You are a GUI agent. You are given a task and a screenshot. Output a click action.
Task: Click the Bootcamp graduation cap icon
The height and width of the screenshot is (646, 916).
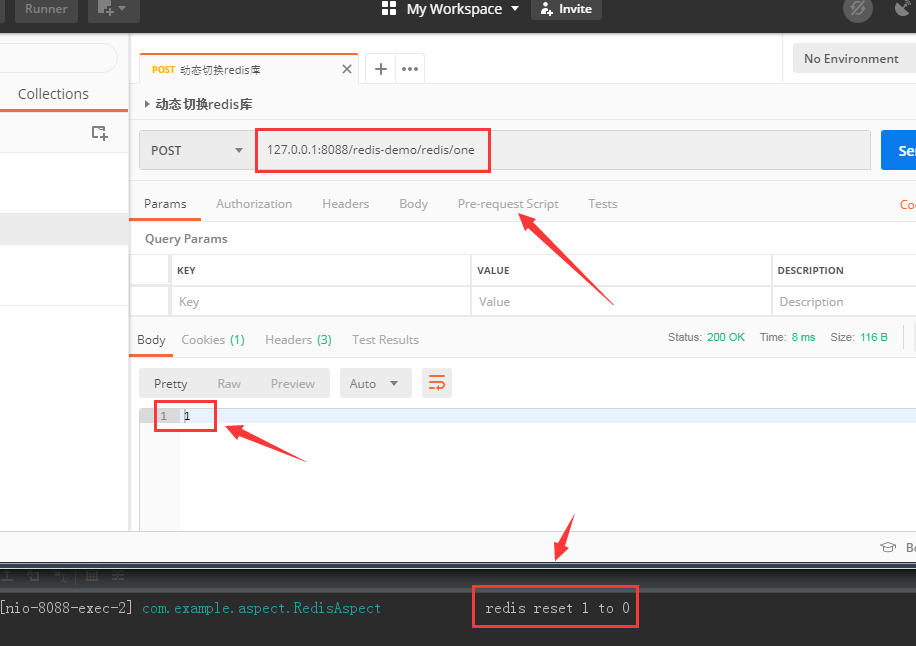pyautogui.click(x=888, y=547)
